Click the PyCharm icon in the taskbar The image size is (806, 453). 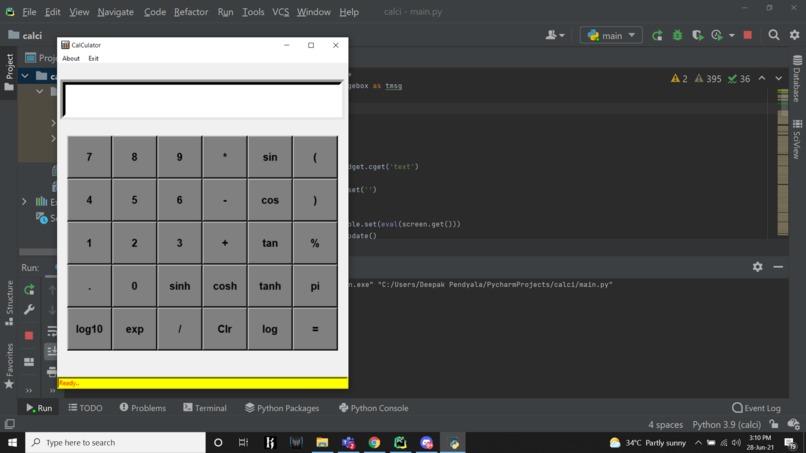400,443
